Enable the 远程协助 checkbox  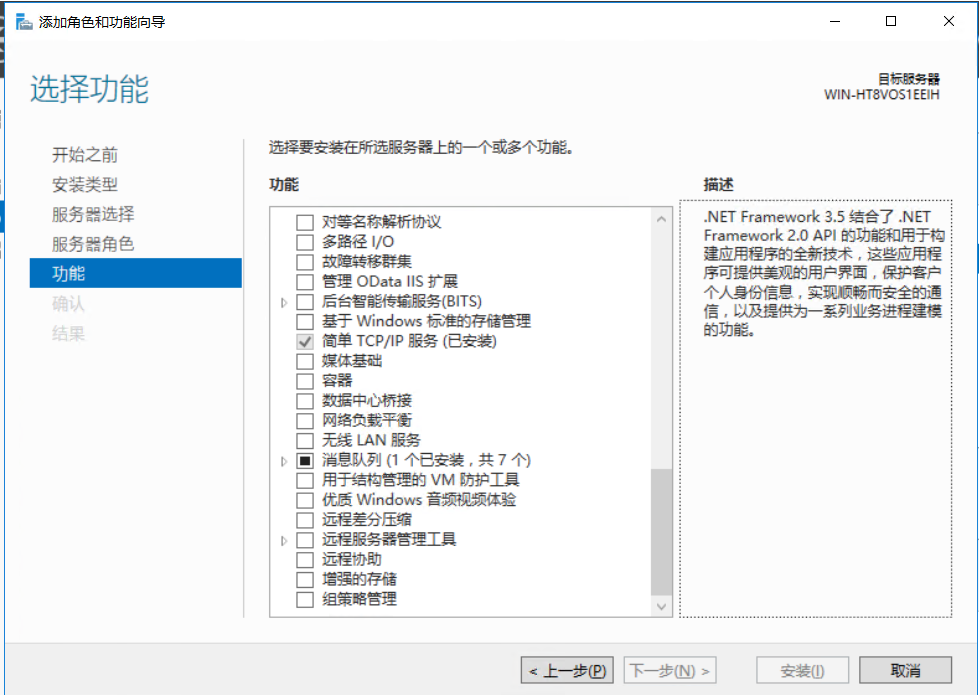coord(303,559)
